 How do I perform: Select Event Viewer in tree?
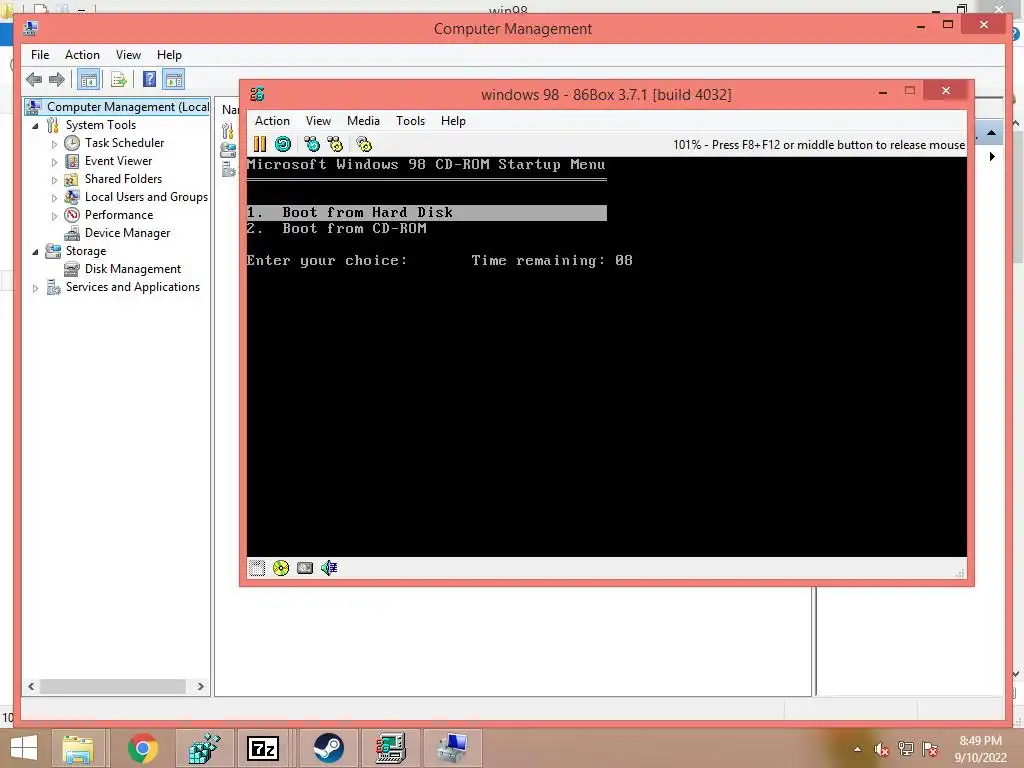pyautogui.click(x=118, y=161)
